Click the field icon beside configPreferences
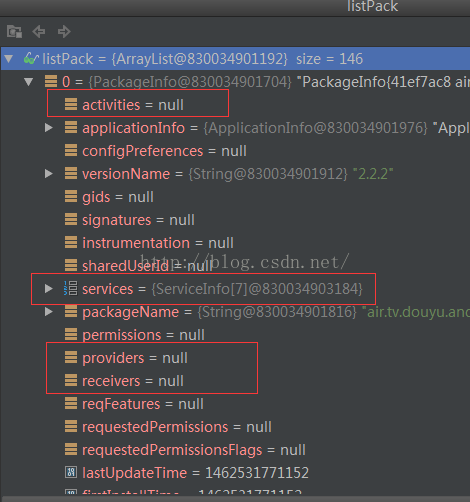This screenshot has height=502, width=470. [x=71, y=150]
